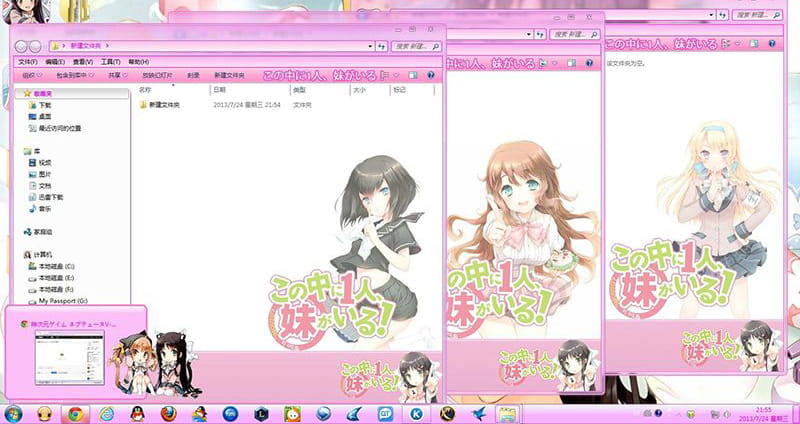This screenshot has height=424, width=800.
Task: Open the middle window's address dropdown arrow
Action: click(529, 35)
